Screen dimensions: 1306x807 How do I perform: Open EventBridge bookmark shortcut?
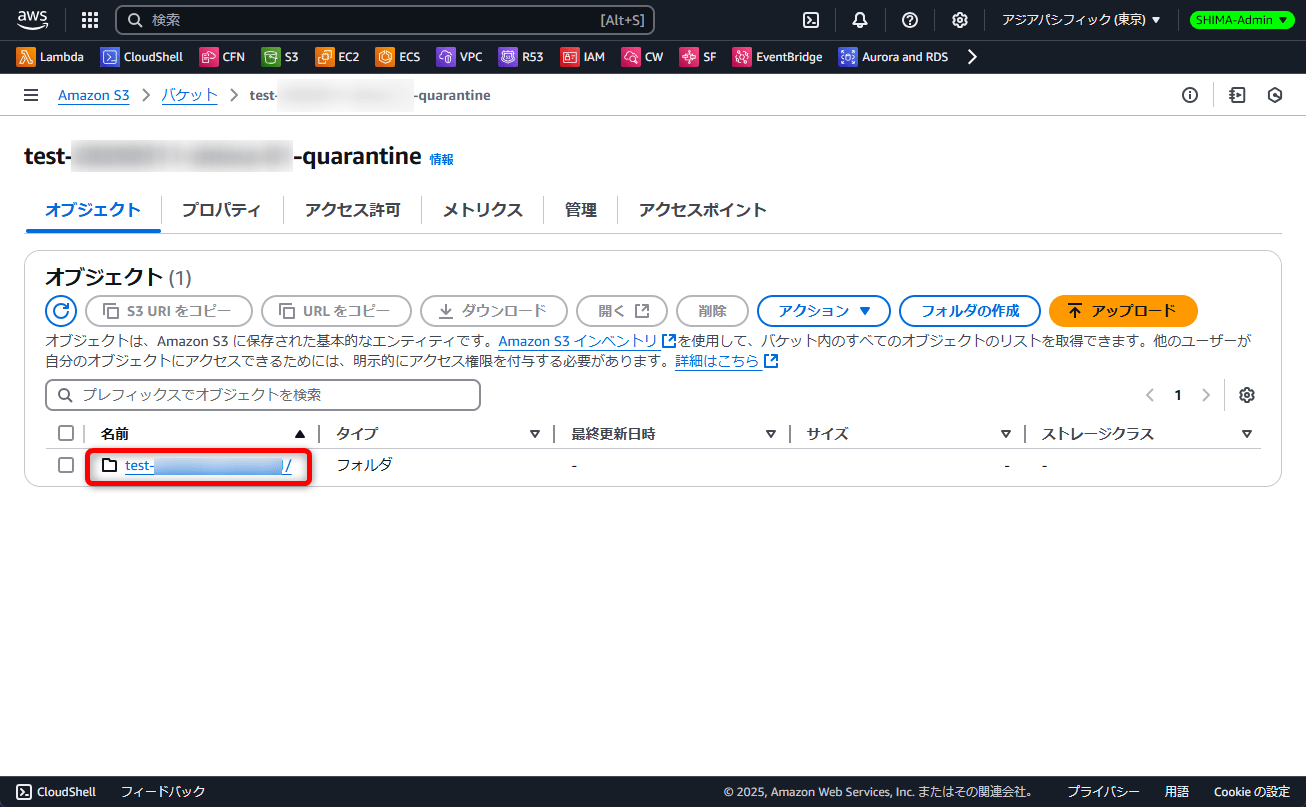(777, 57)
